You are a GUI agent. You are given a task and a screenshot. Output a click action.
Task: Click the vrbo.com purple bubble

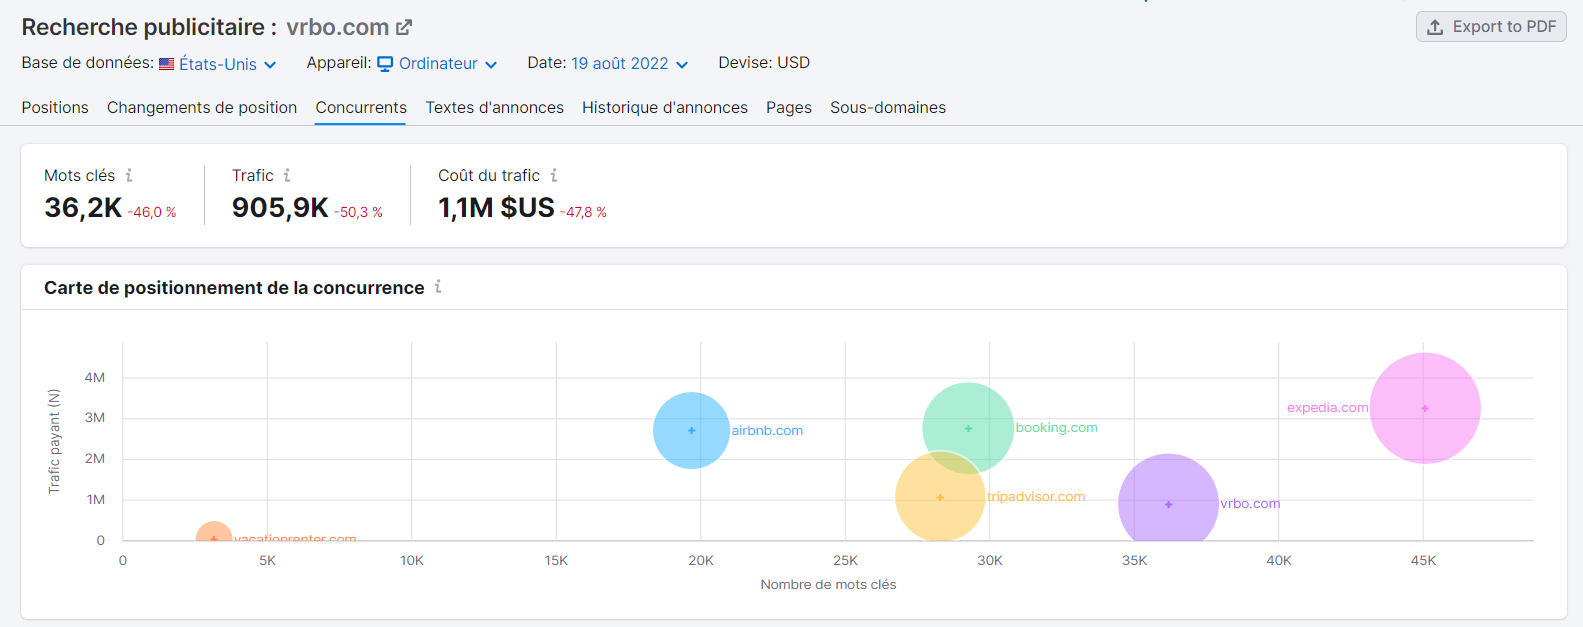tap(1168, 500)
